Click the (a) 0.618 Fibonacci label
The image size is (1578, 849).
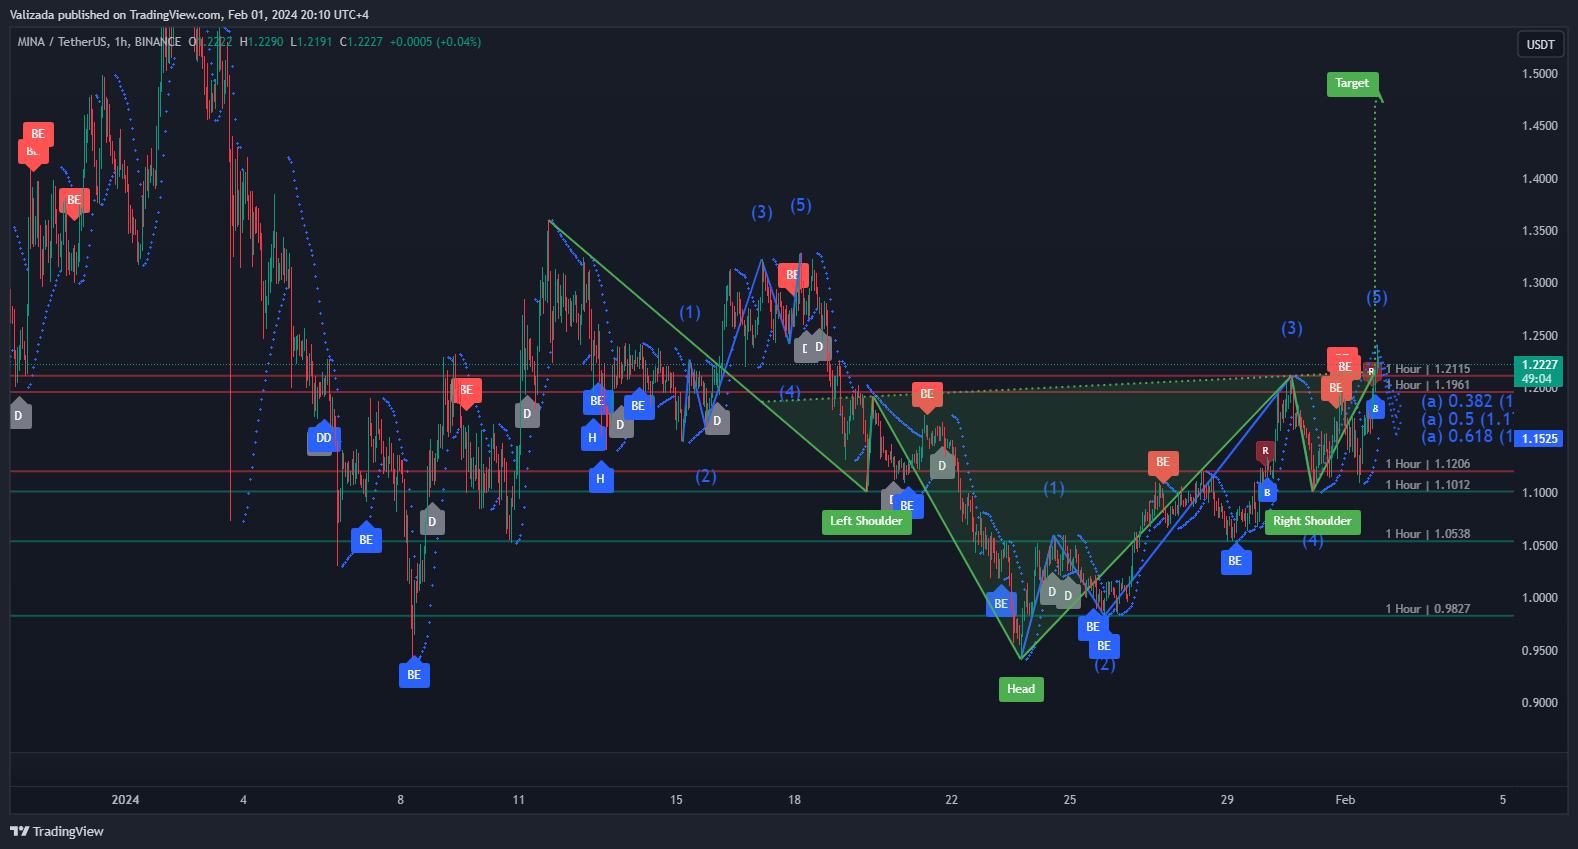click(1467, 436)
